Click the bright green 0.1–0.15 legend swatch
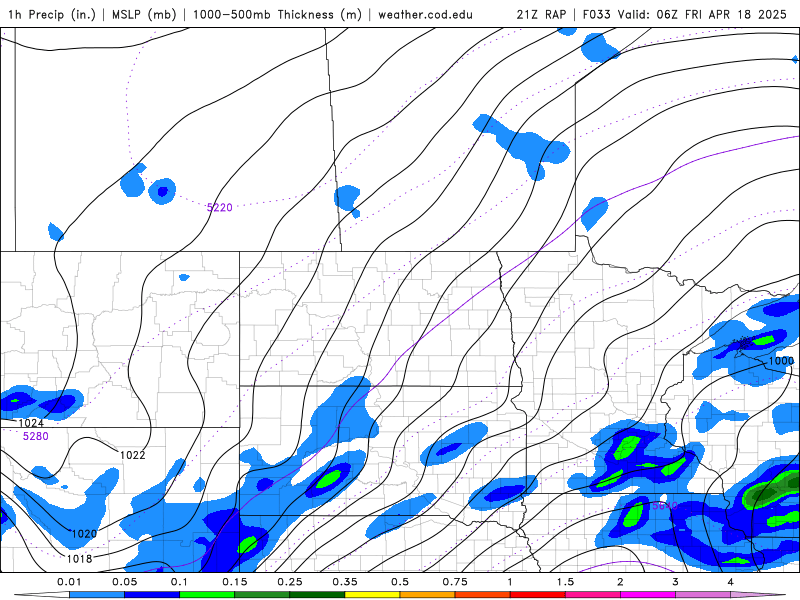Image resolution: width=800 pixels, height=600 pixels. (207, 595)
